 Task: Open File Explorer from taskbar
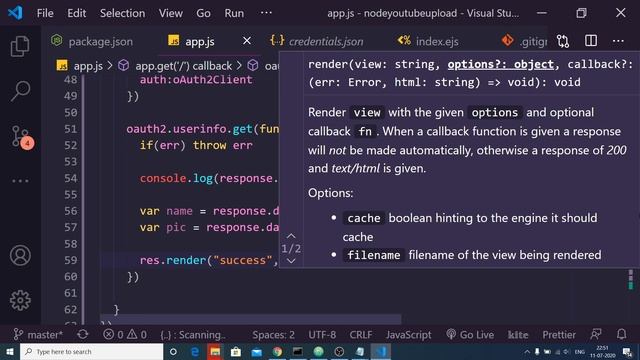click(x=215, y=351)
